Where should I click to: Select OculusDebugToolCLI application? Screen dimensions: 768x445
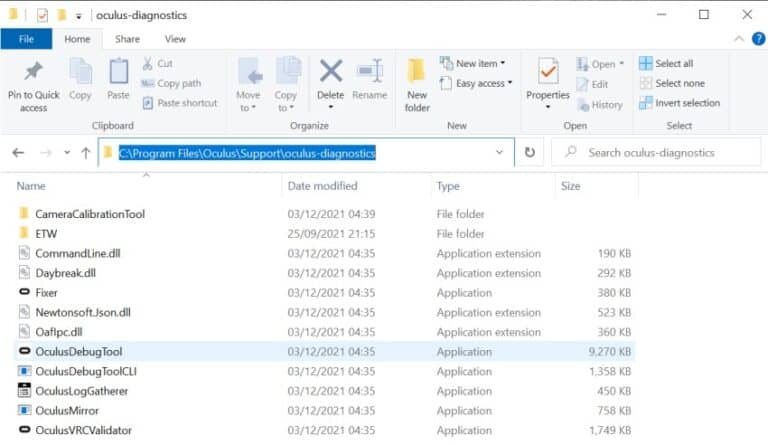[x=86, y=372]
